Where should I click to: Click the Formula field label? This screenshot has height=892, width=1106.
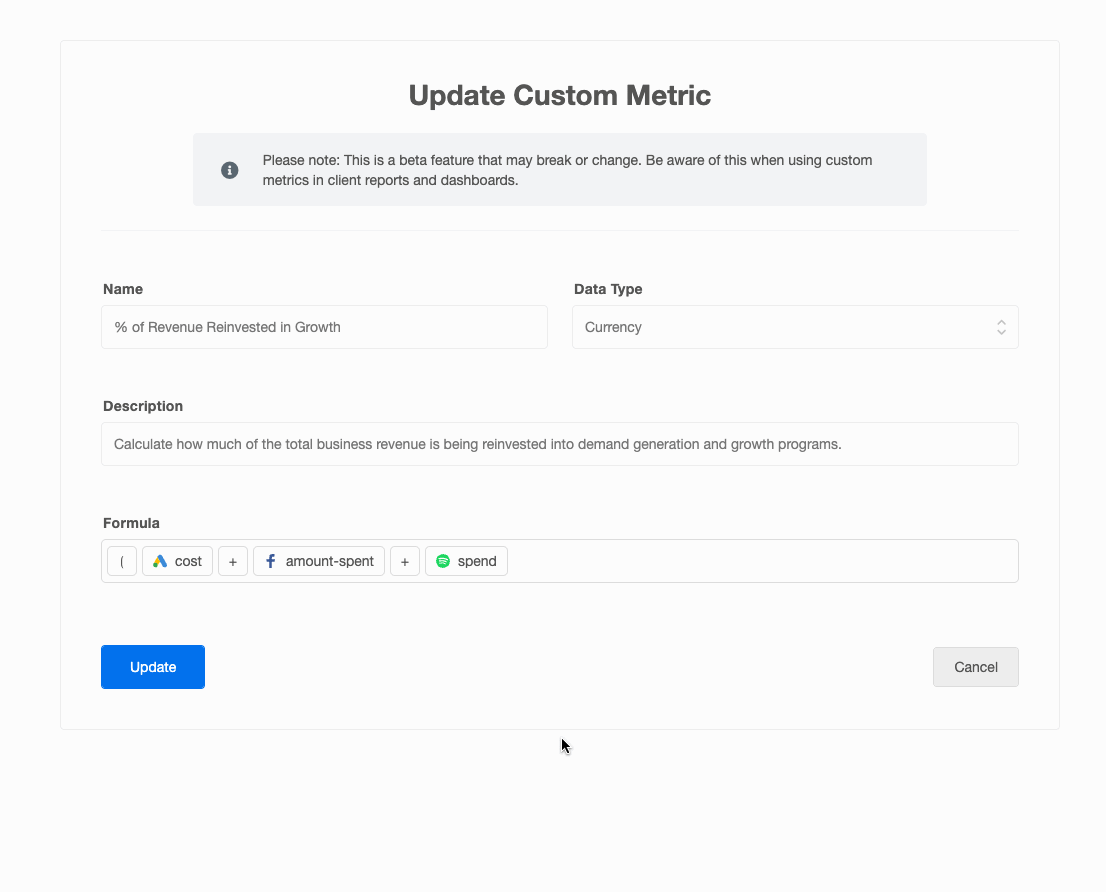(131, 523)
